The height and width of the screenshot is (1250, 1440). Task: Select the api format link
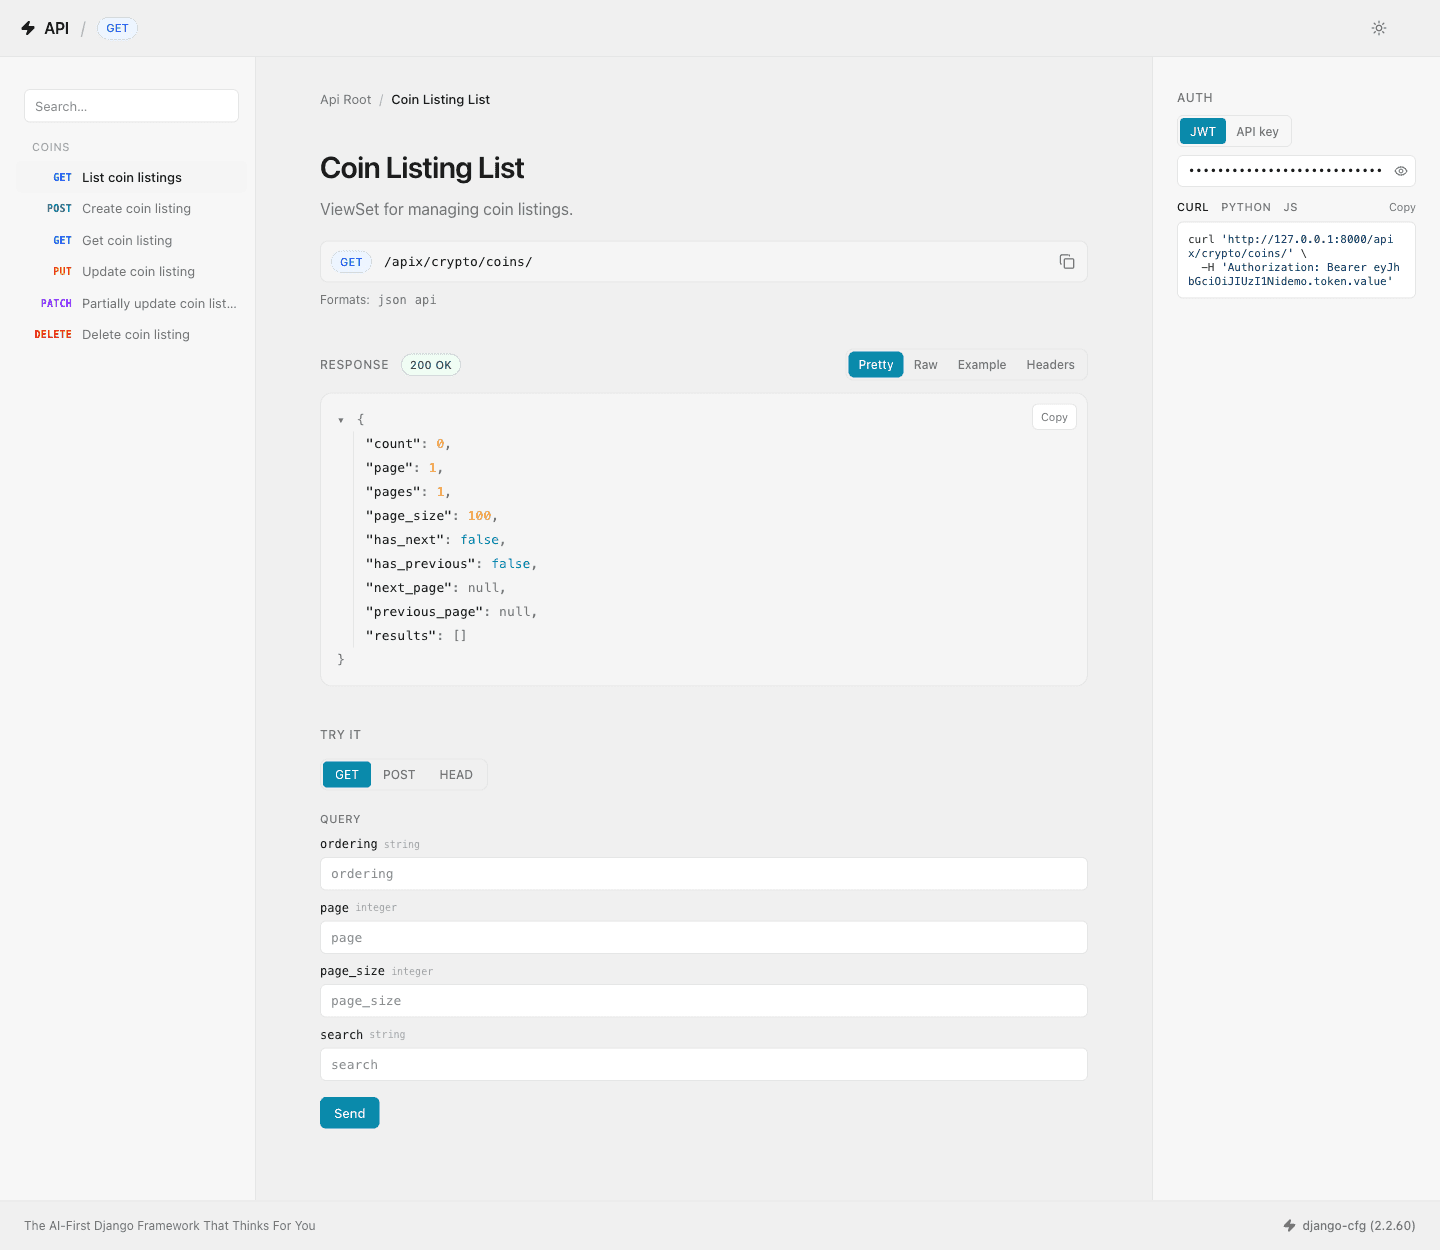tap(425, 300)
